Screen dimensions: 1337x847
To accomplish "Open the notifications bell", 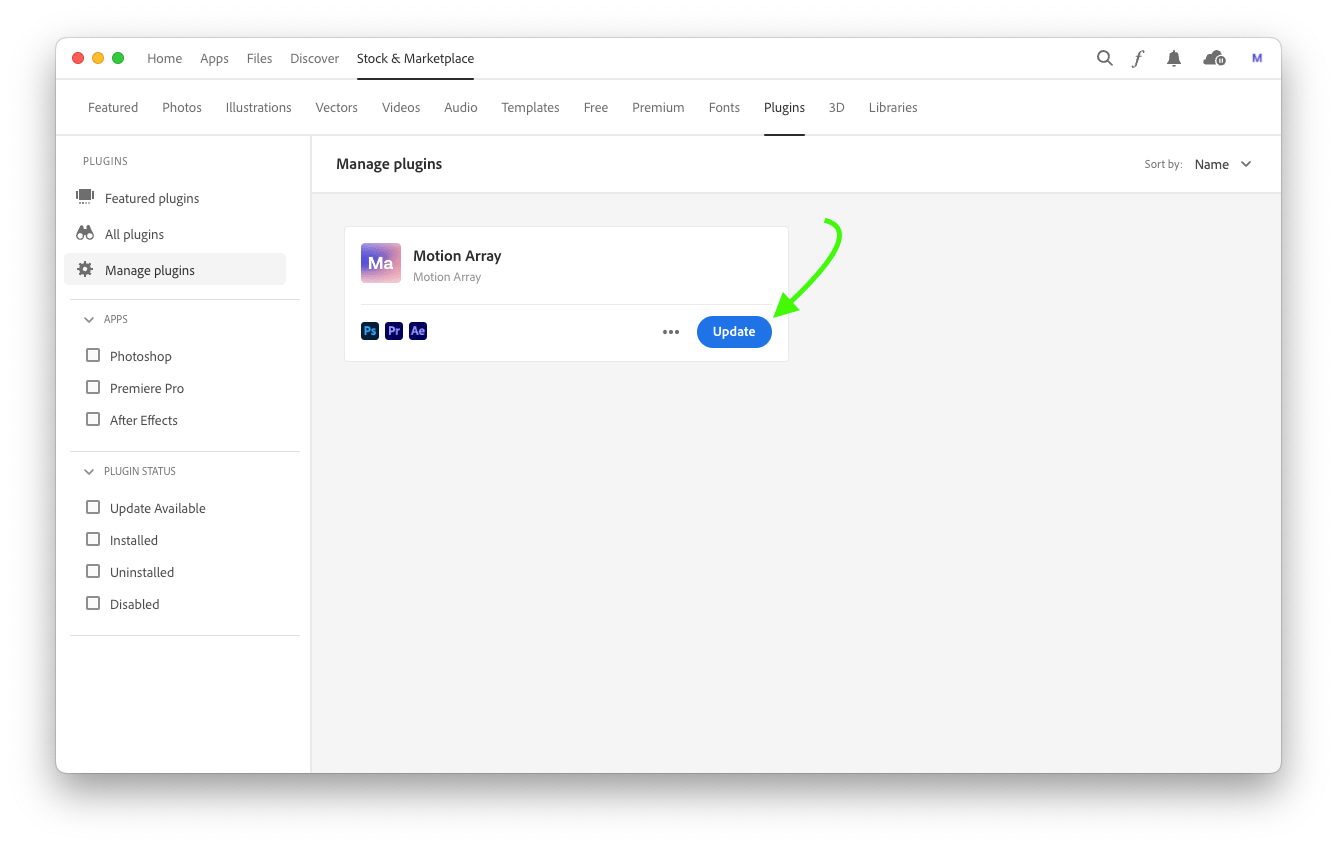I will (x=1173, y=58).
